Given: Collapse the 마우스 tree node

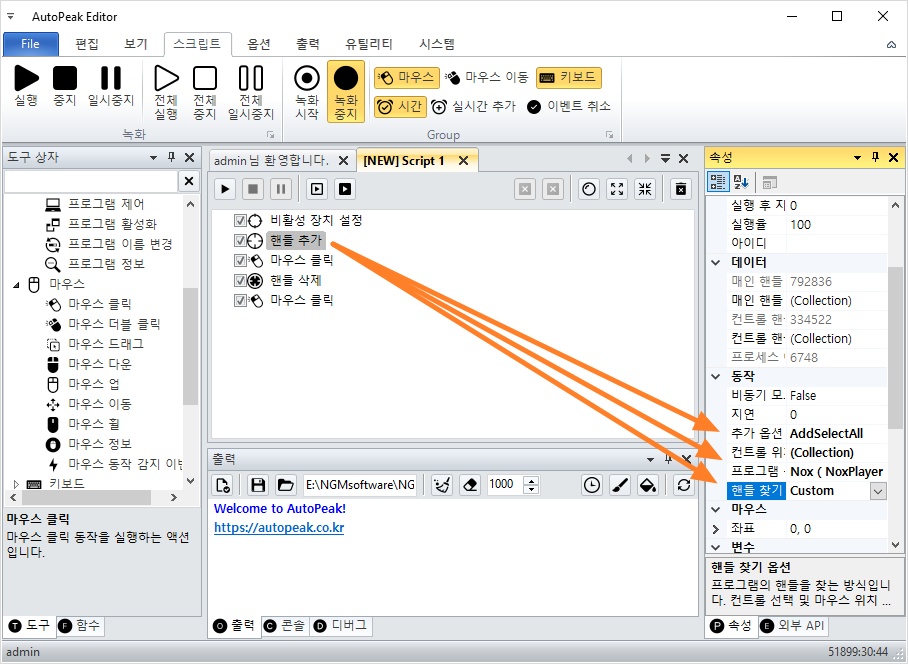Looking at the screenshot, I should (16, 284).
